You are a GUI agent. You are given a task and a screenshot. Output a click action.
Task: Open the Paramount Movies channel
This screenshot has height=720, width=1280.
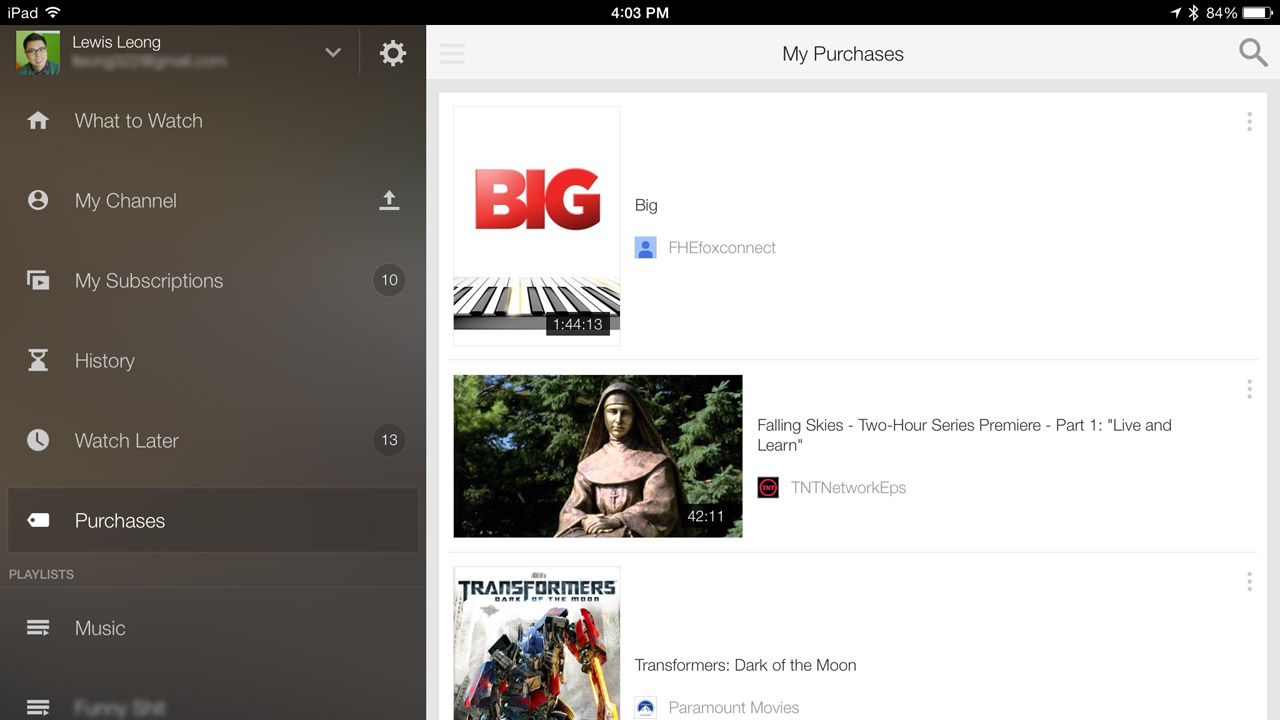click(734, 708)
